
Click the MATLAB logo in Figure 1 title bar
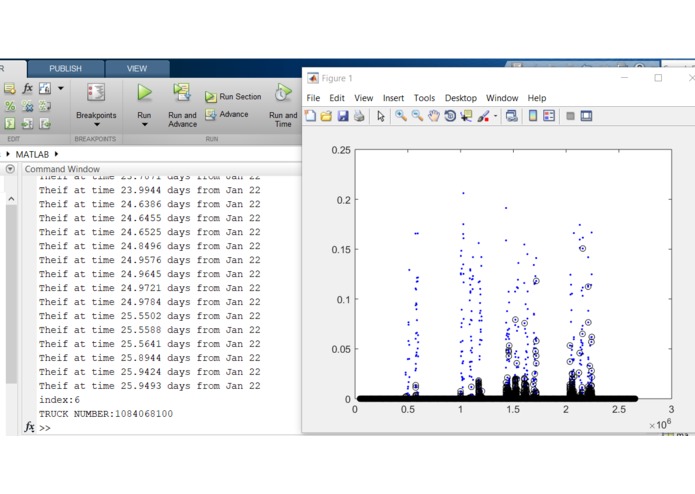click(312, 78)
